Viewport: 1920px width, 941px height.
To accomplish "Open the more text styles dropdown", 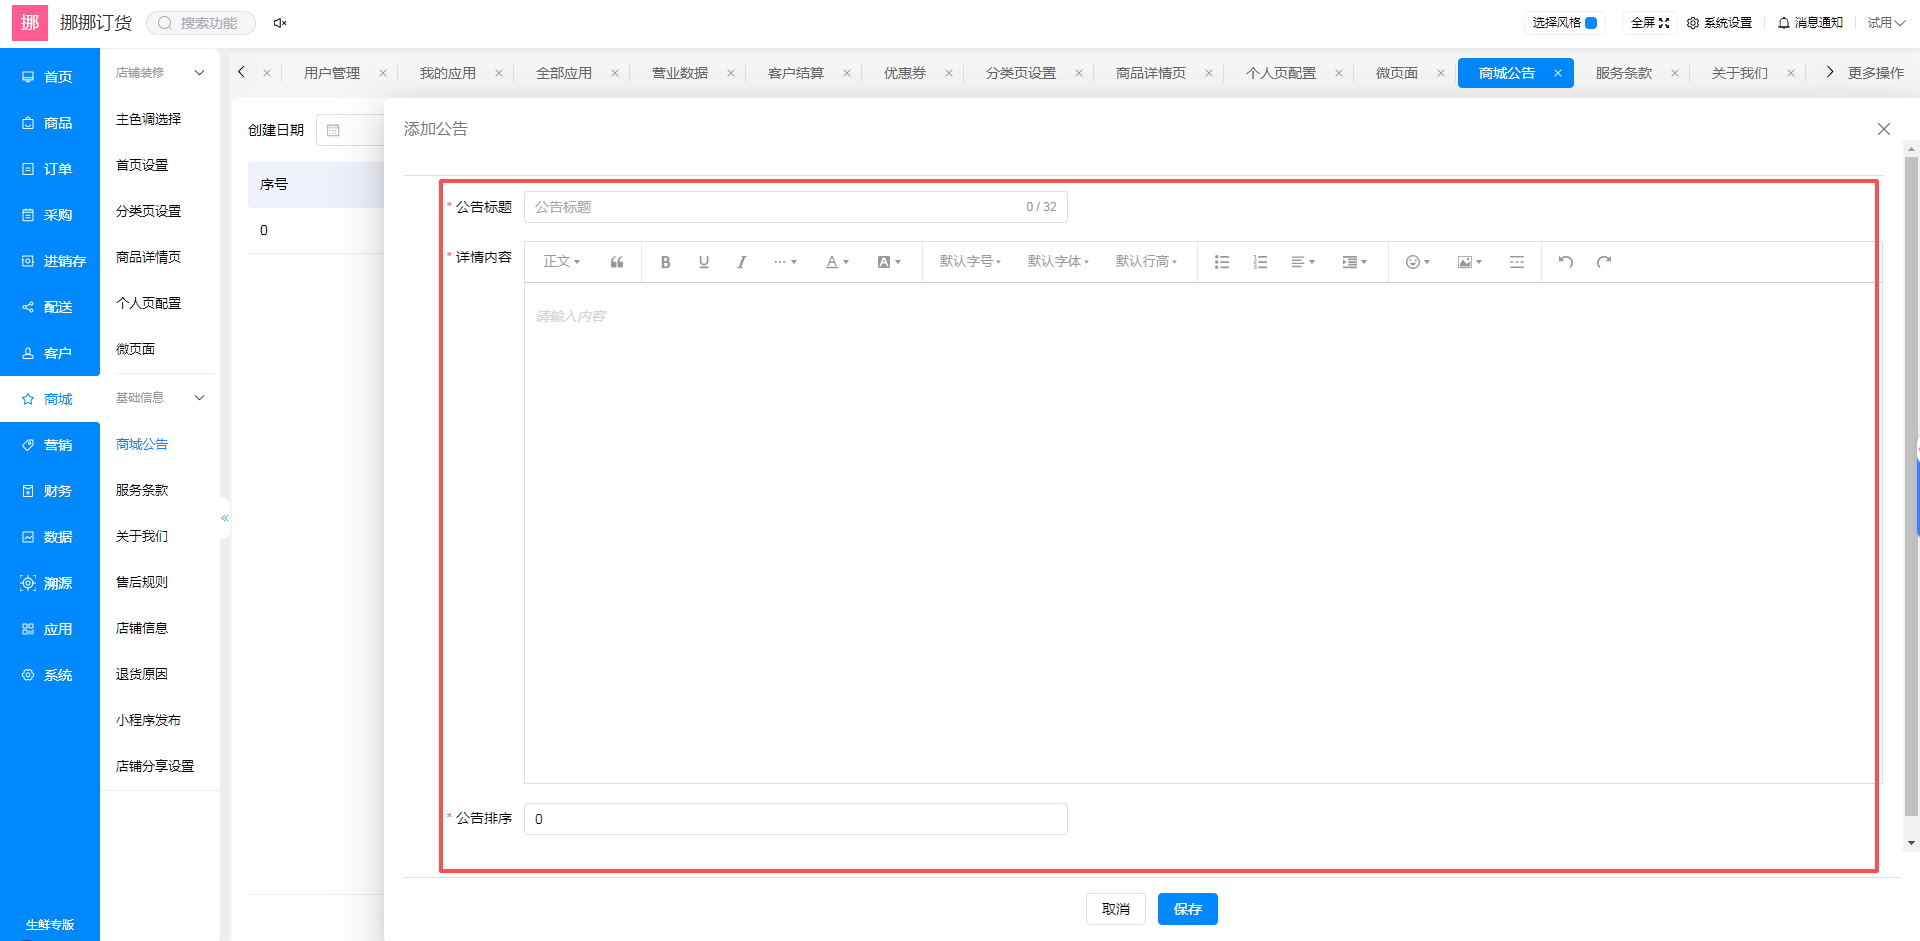I will pos(785,262).
